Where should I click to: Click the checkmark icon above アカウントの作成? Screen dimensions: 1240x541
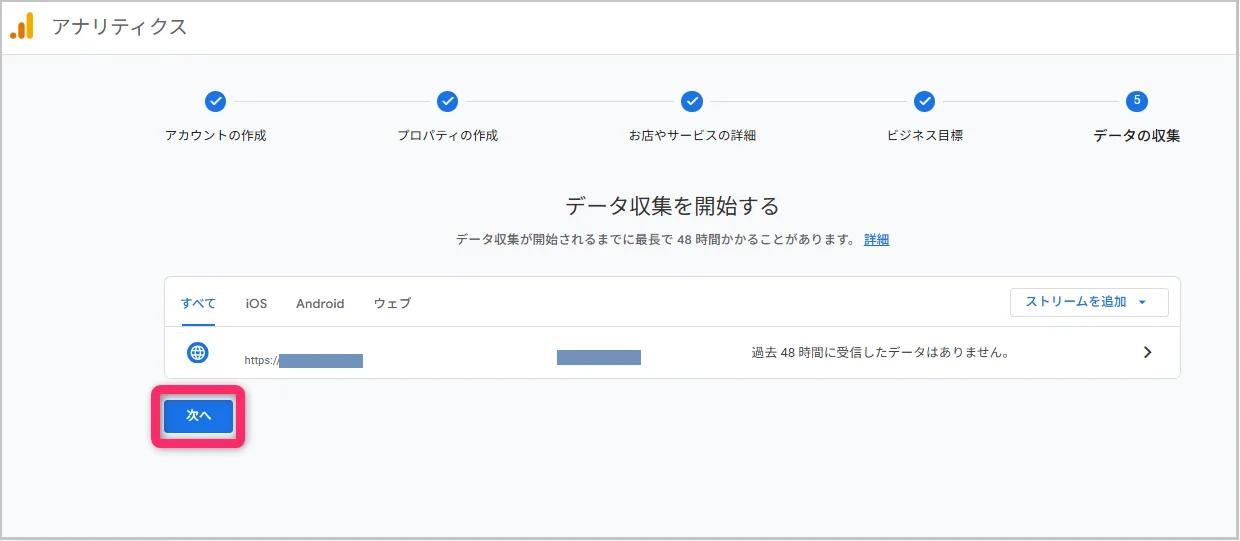pos(215,101)
